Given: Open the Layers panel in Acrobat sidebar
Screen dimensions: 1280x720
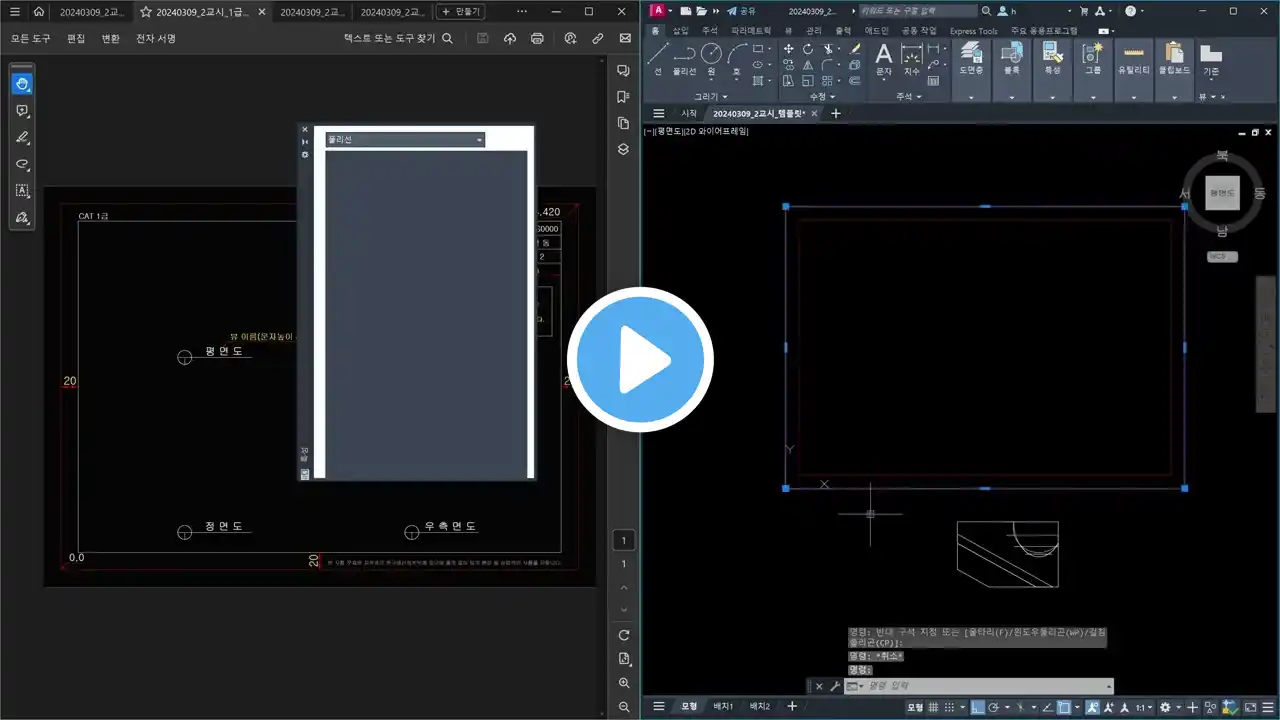Looking at the screenshot, I should tap(623, 149).
